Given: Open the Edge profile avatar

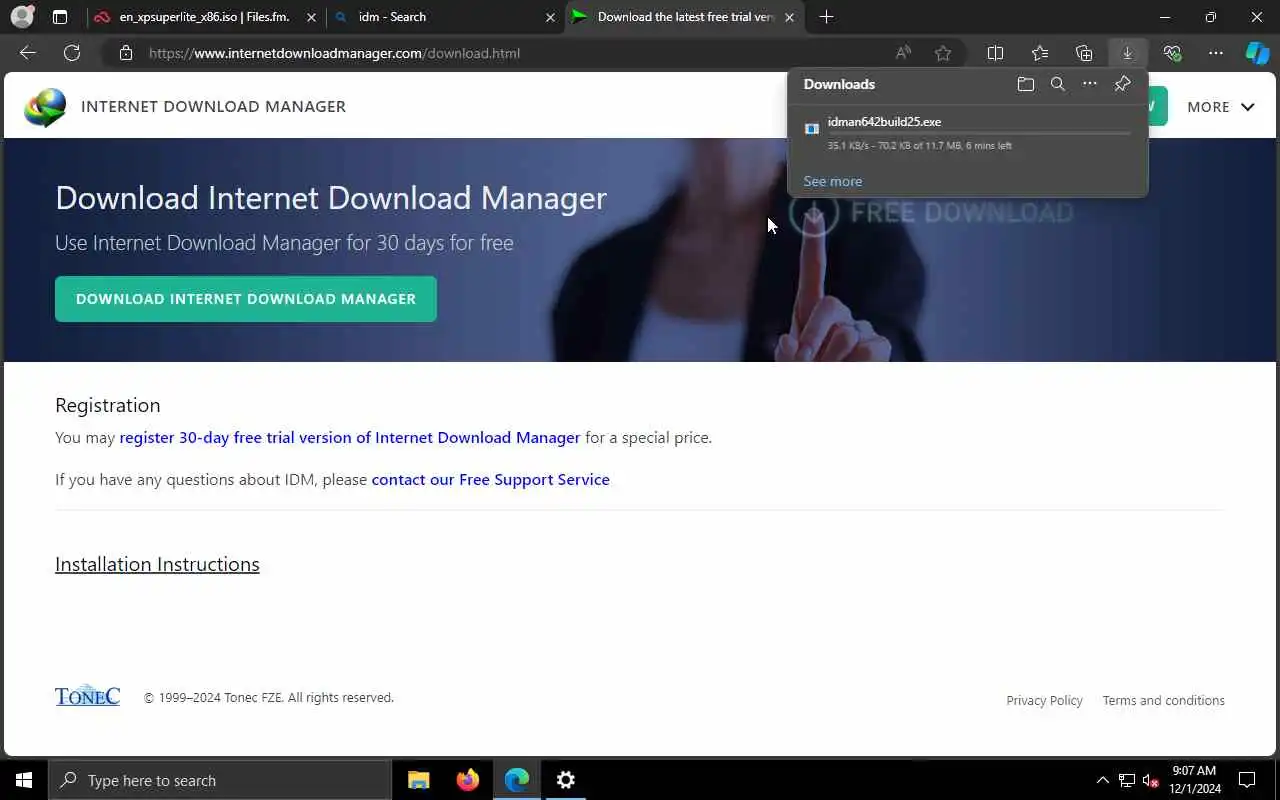Looking at the screenshot, I should 22,17.
